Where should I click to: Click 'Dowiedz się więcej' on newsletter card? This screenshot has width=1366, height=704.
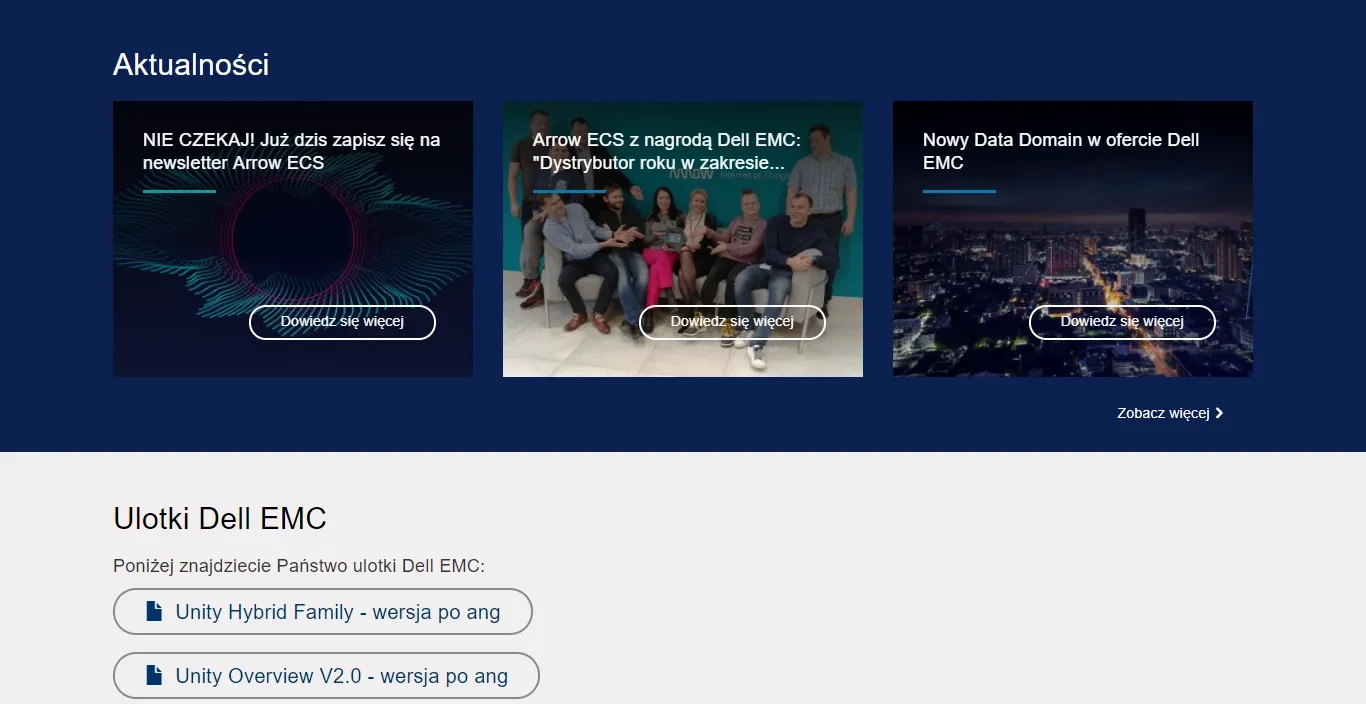[x=342, y=322]
